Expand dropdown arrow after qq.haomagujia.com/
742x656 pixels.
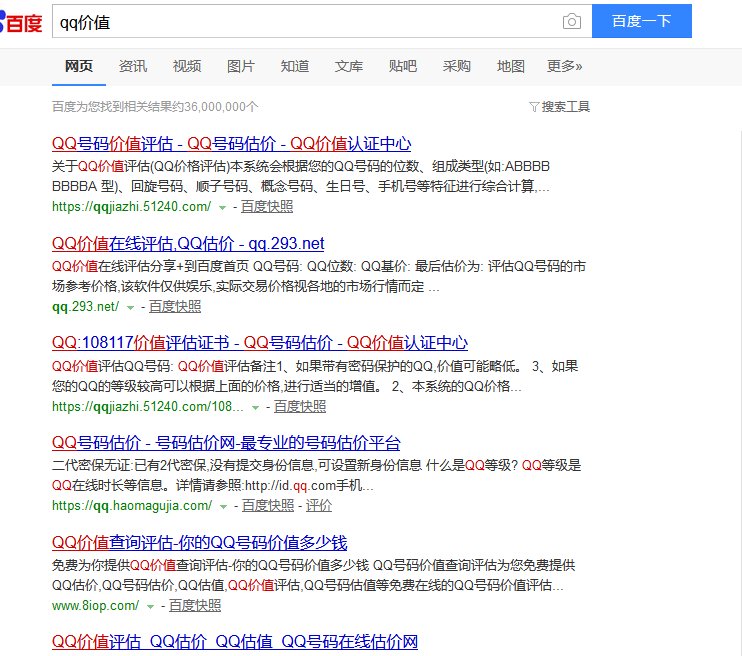click(223, 506)
